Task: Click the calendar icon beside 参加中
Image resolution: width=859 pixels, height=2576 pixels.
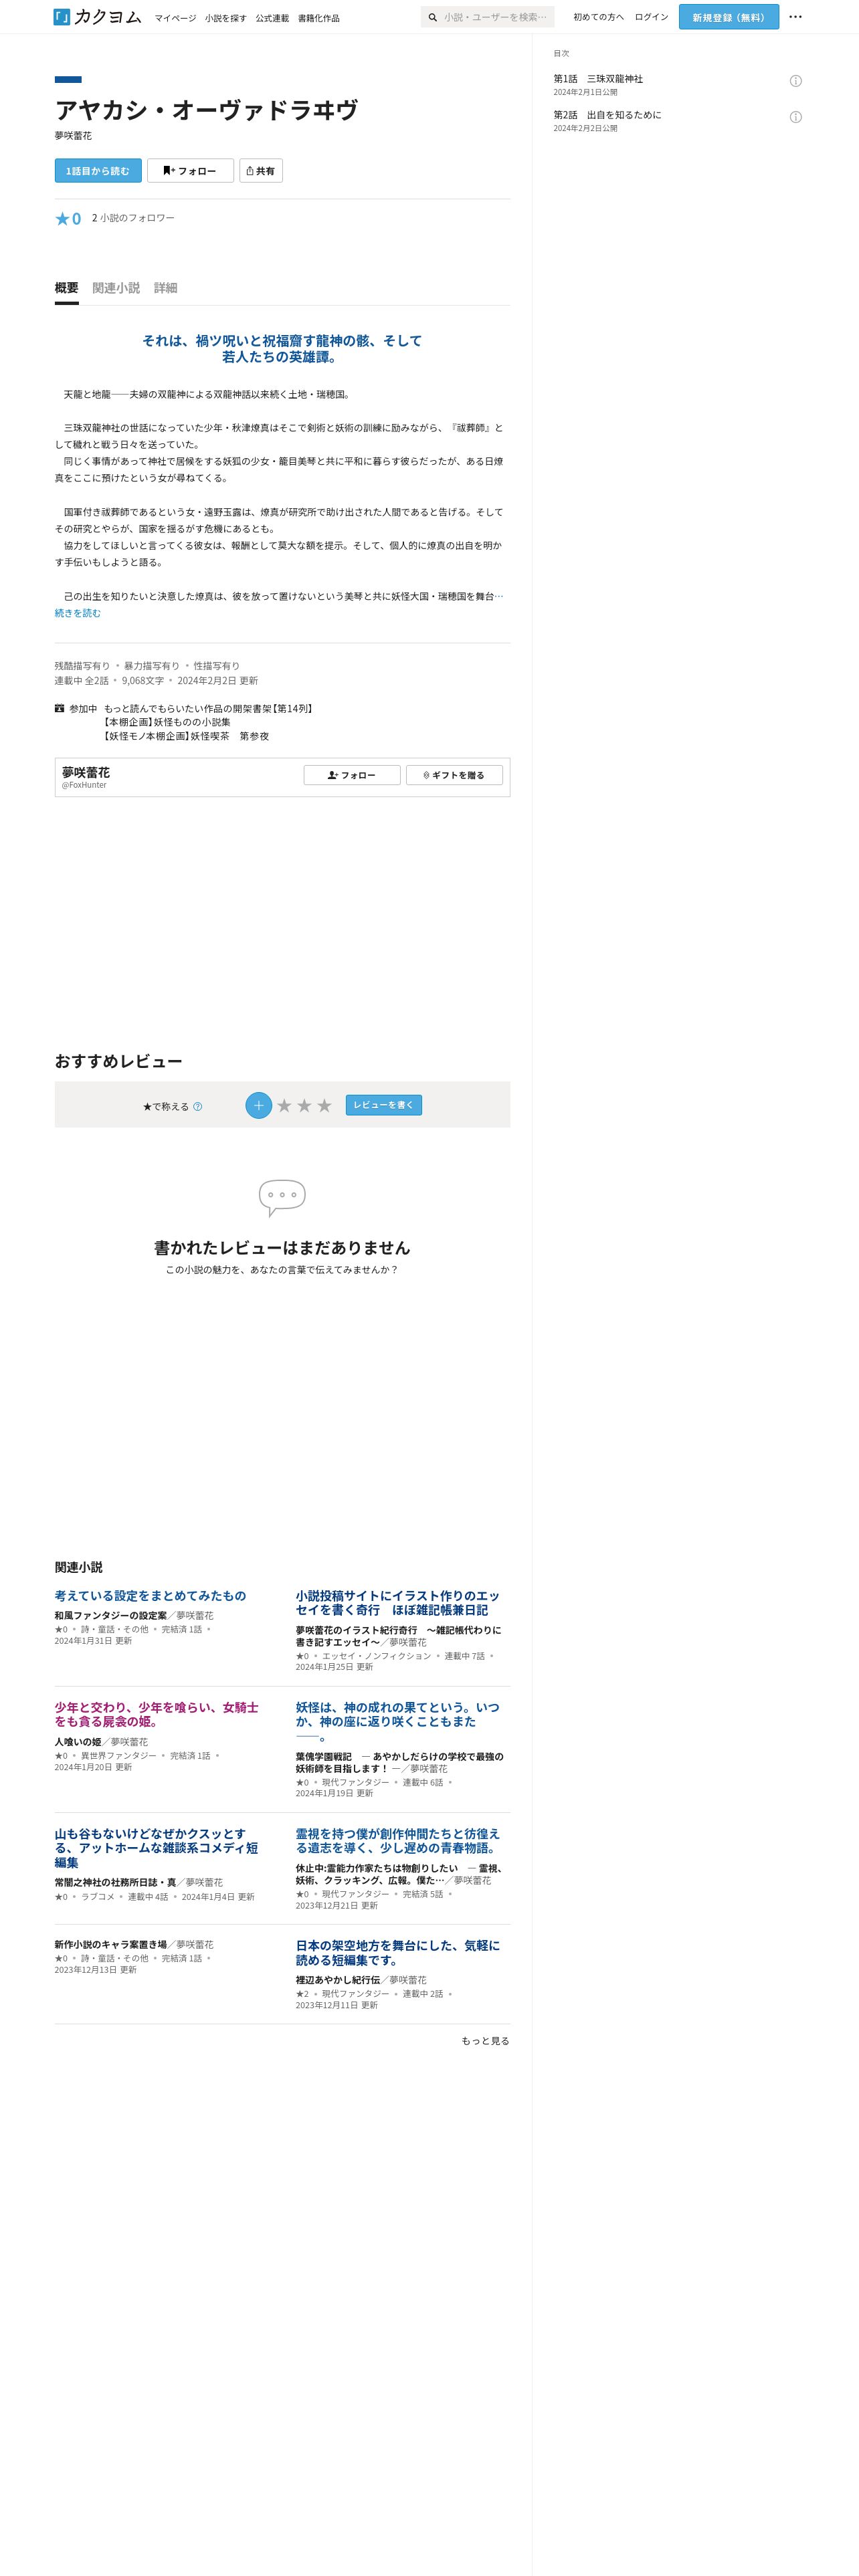Action: [x=59, y=708]
